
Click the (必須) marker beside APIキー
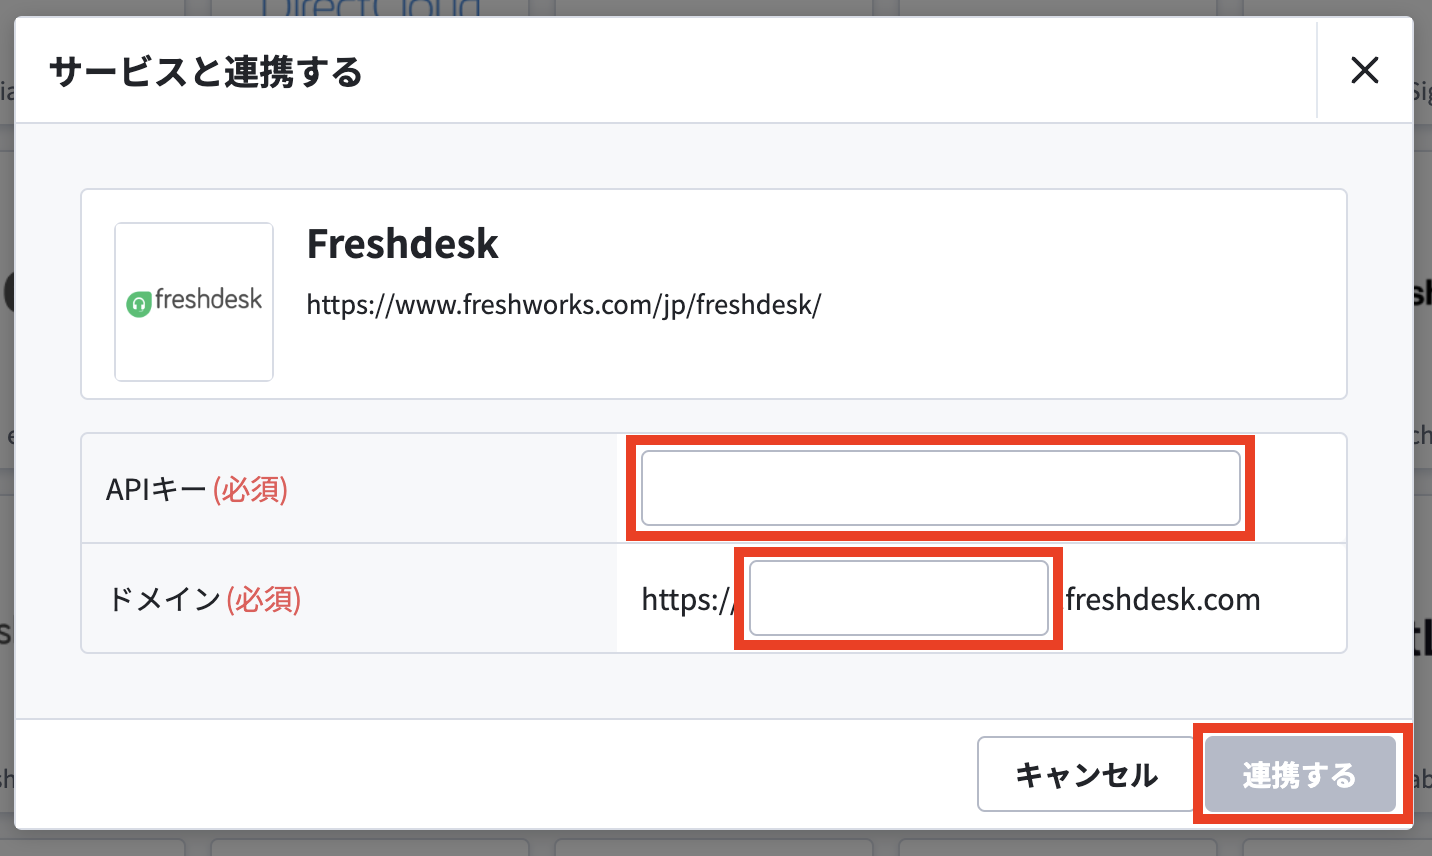click(250, 489)
